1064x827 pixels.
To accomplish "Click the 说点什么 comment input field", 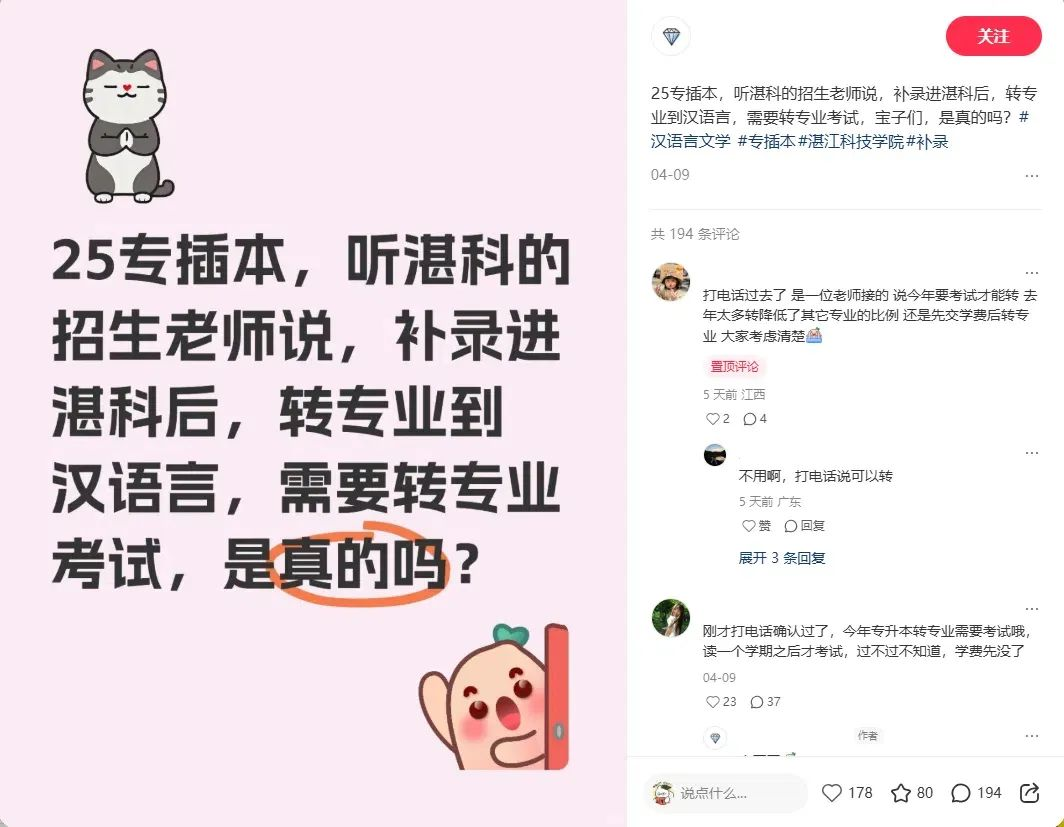I will [725, 792].
